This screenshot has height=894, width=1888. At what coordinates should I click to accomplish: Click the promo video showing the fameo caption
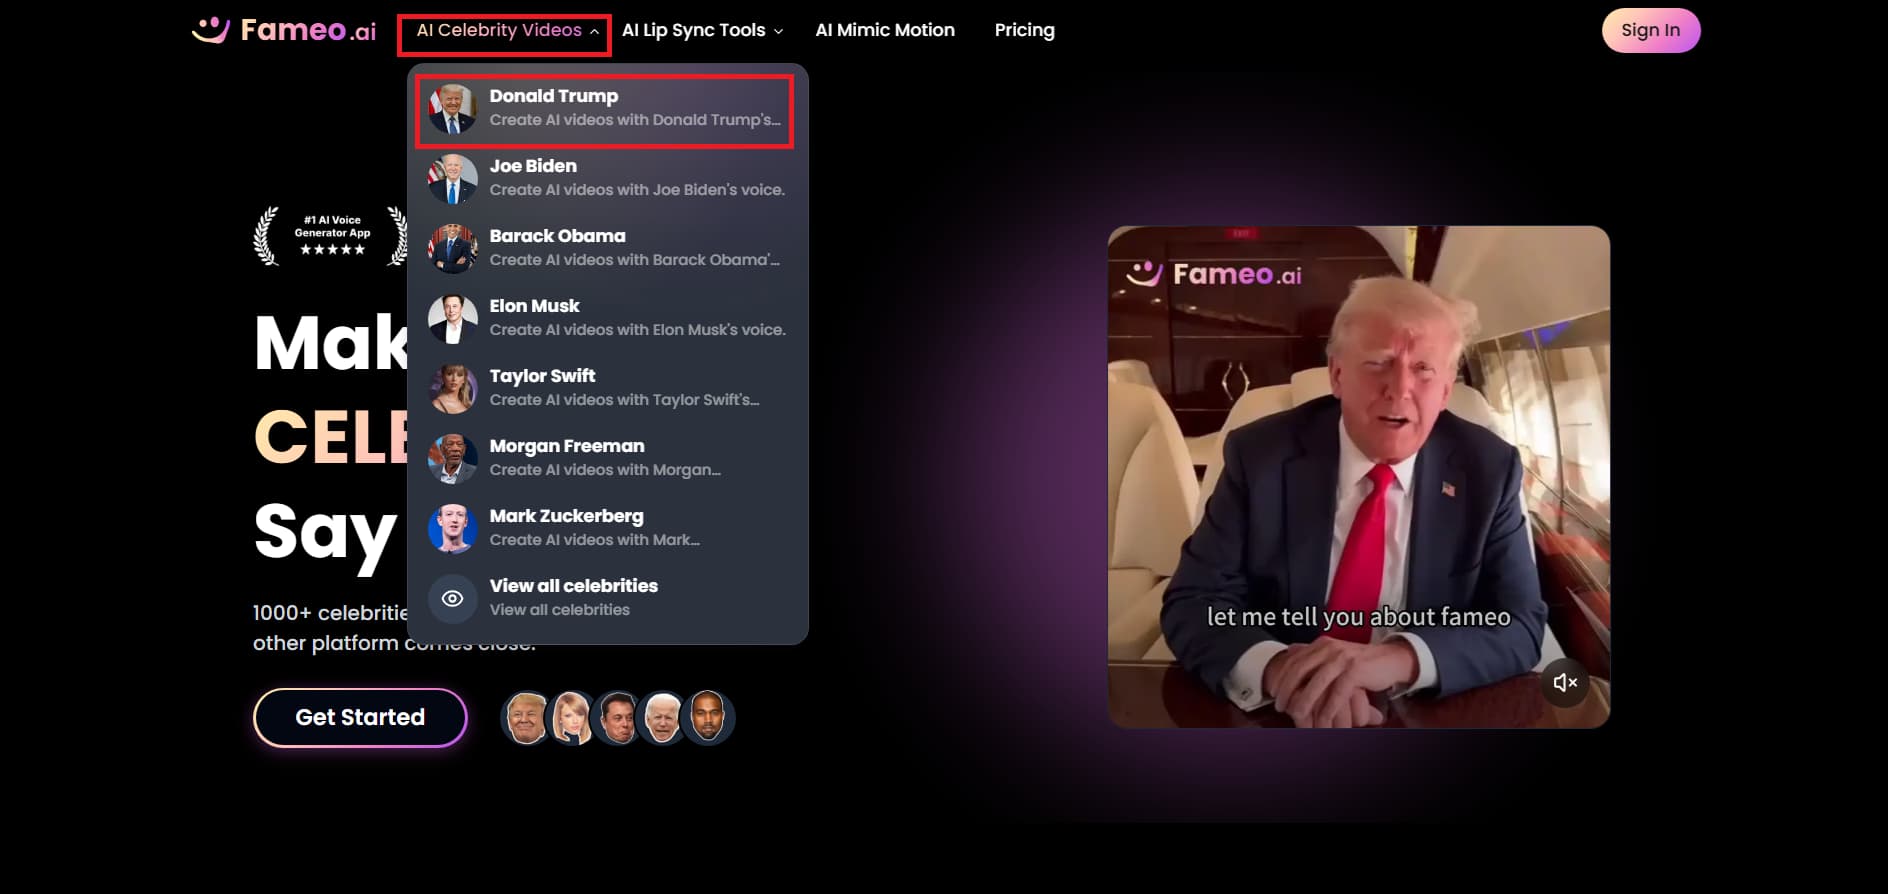[1358, 477]
